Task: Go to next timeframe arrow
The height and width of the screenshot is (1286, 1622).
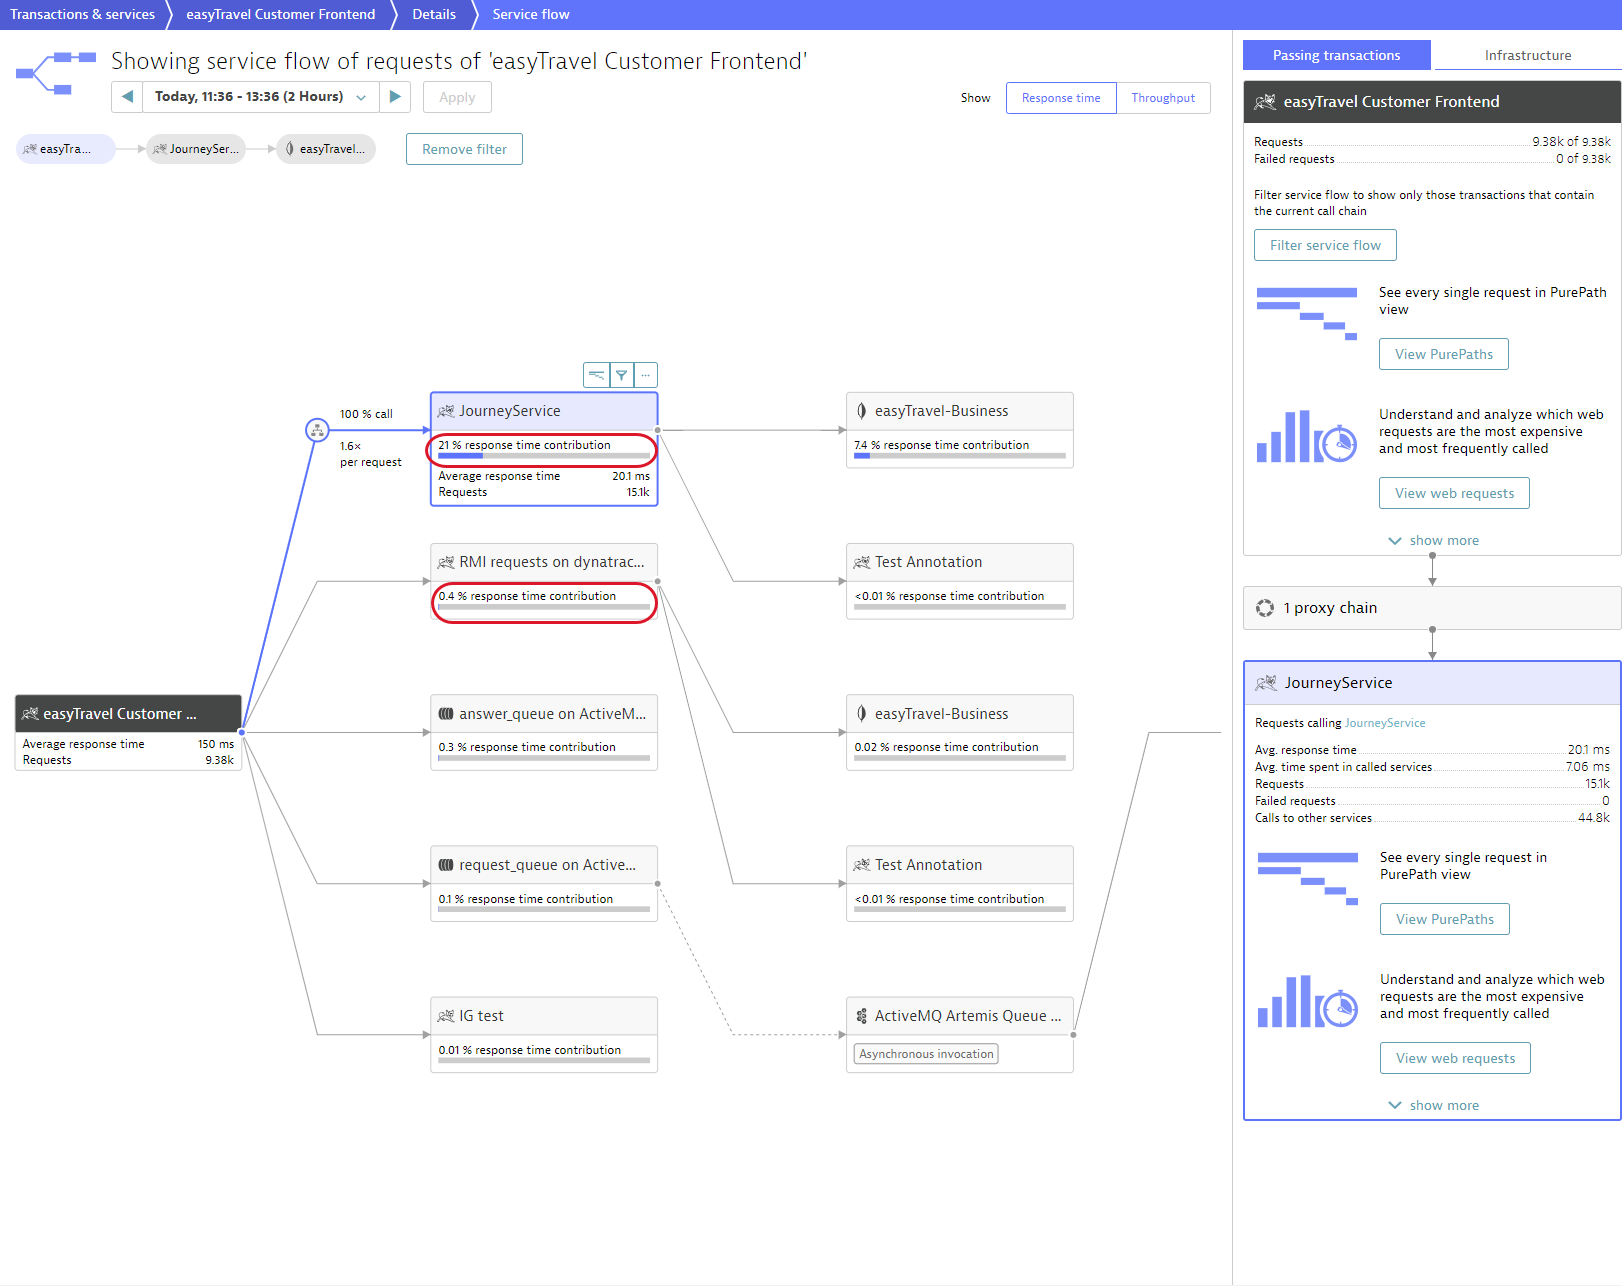Action: tap(395, 97)
